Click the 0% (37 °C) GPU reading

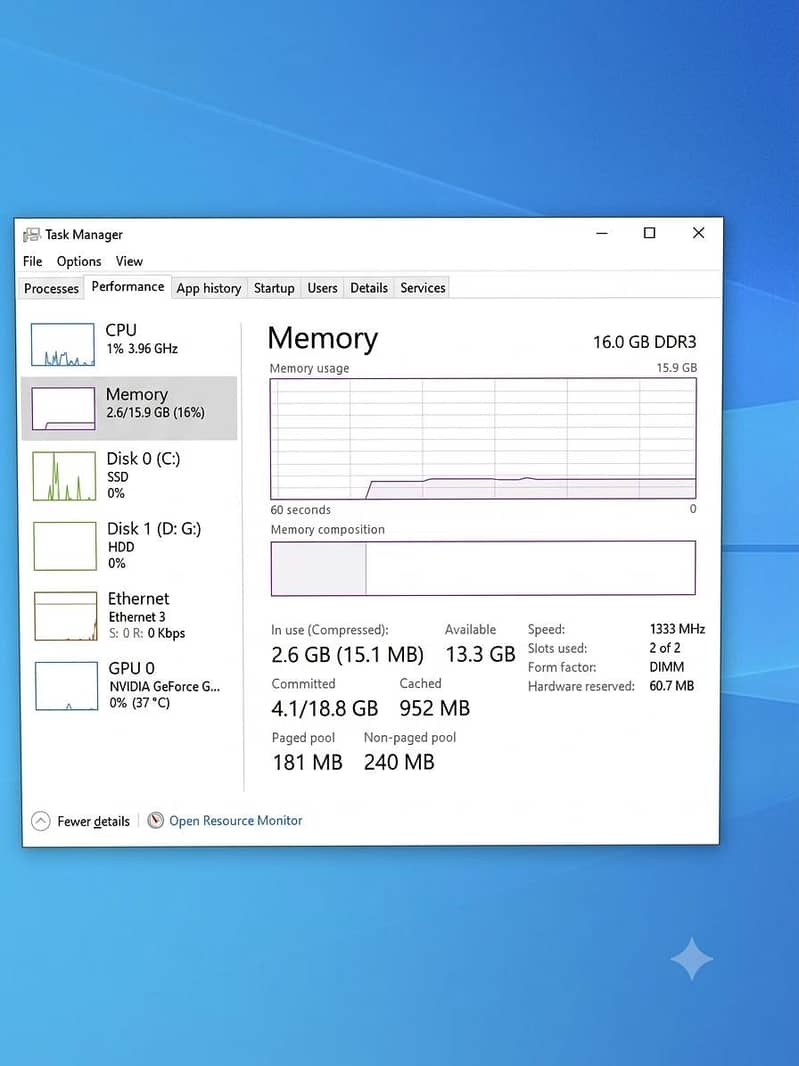pyautogui.click(x=139, y=703)
